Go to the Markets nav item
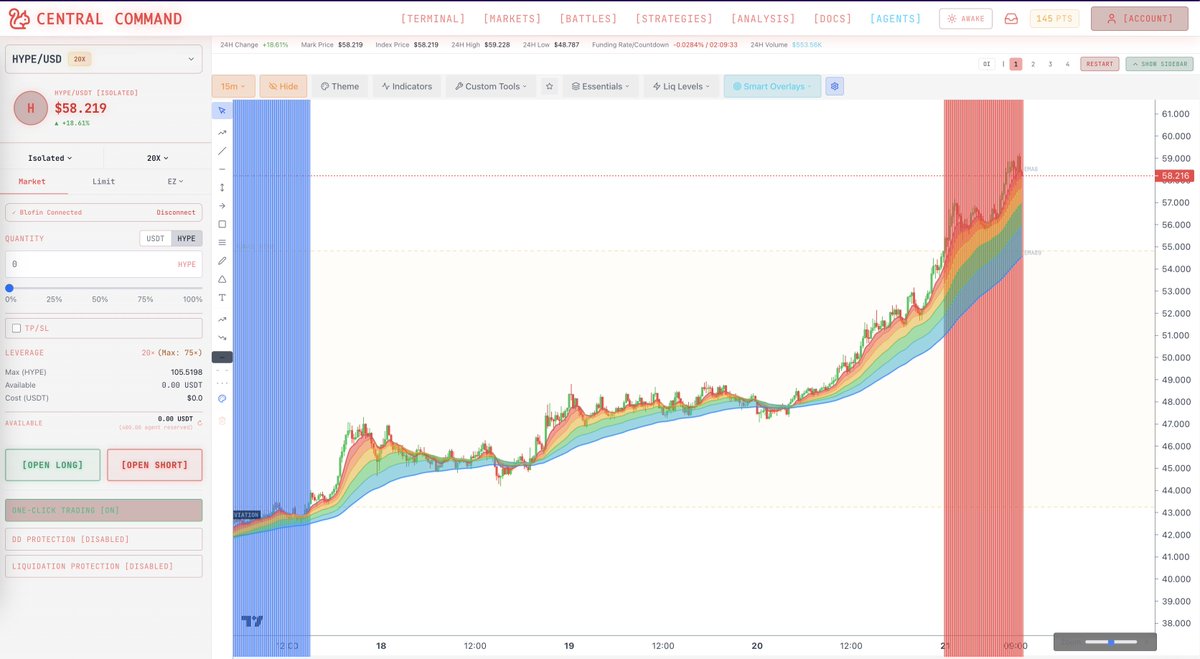Image resolution: width=1200 pixels, height=659 pixels. pyautogui.click(x=512, y=19)
